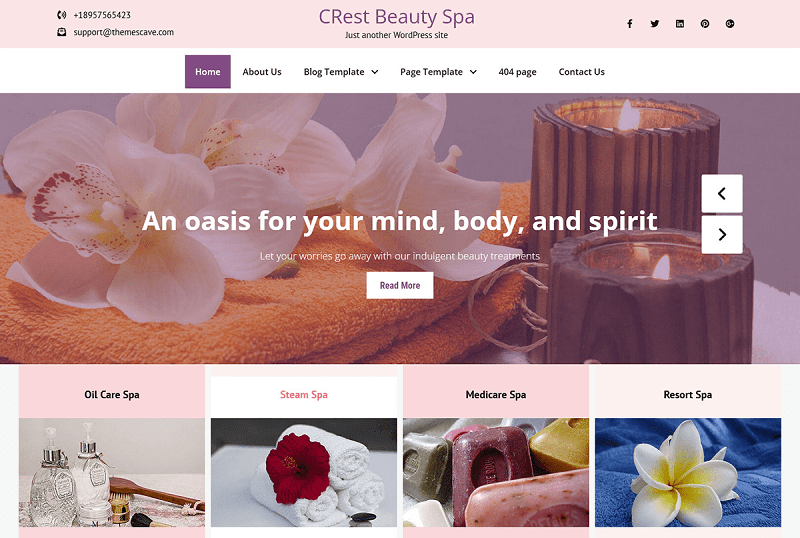Select the Home menu item
This screenshot has width=800, height=538.
[208, 71]
